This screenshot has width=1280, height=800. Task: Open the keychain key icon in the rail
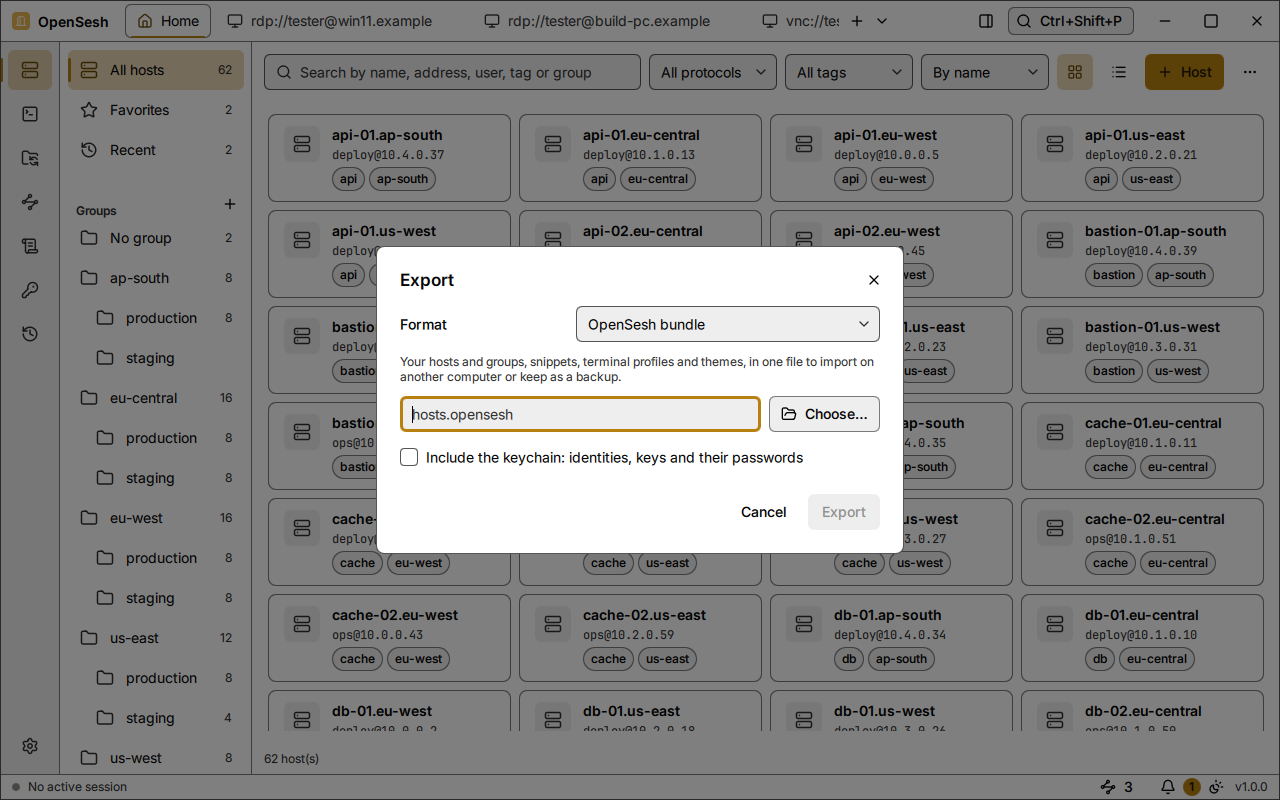tap(29, 290)
